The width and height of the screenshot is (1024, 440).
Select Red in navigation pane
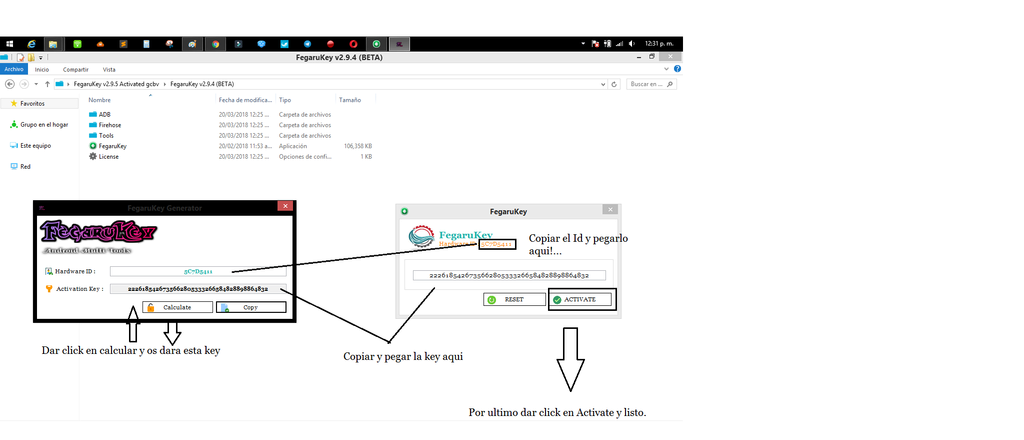(x=20, y=166)
